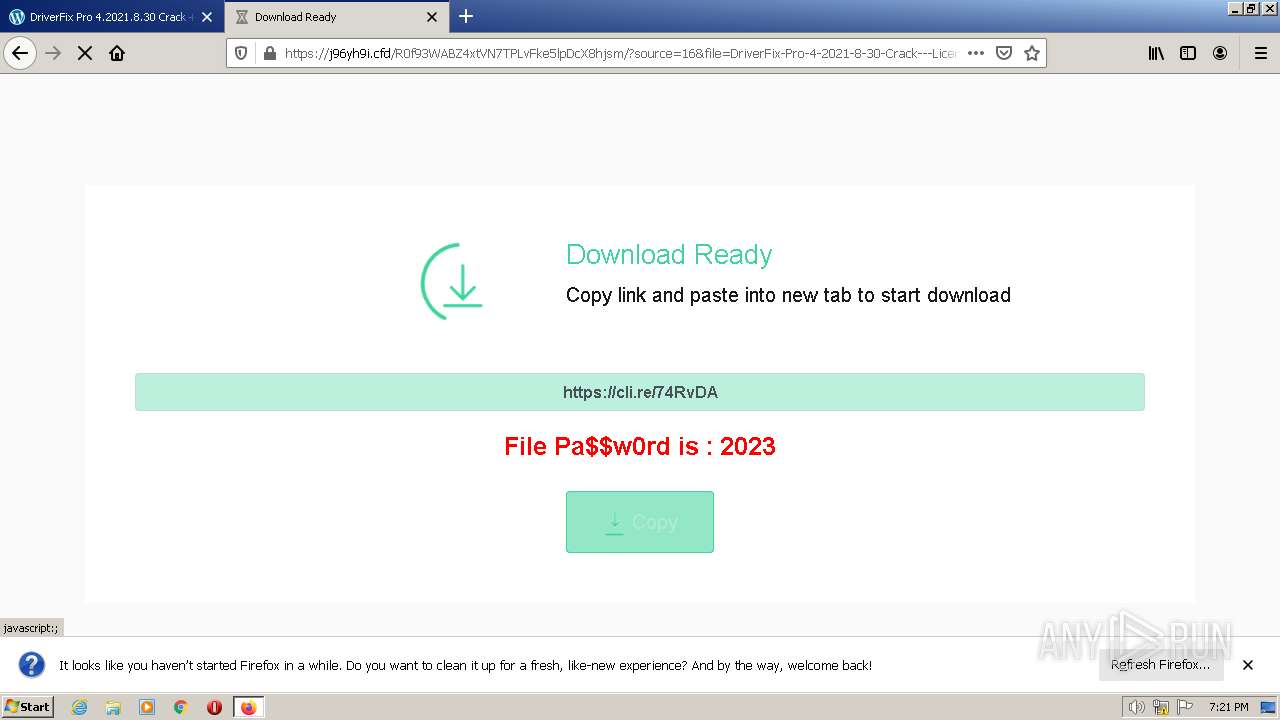The width and height of the screenshot is (1280, 720).
Task: Click the 7:21 PM system clock
Action: [1228, 707]
